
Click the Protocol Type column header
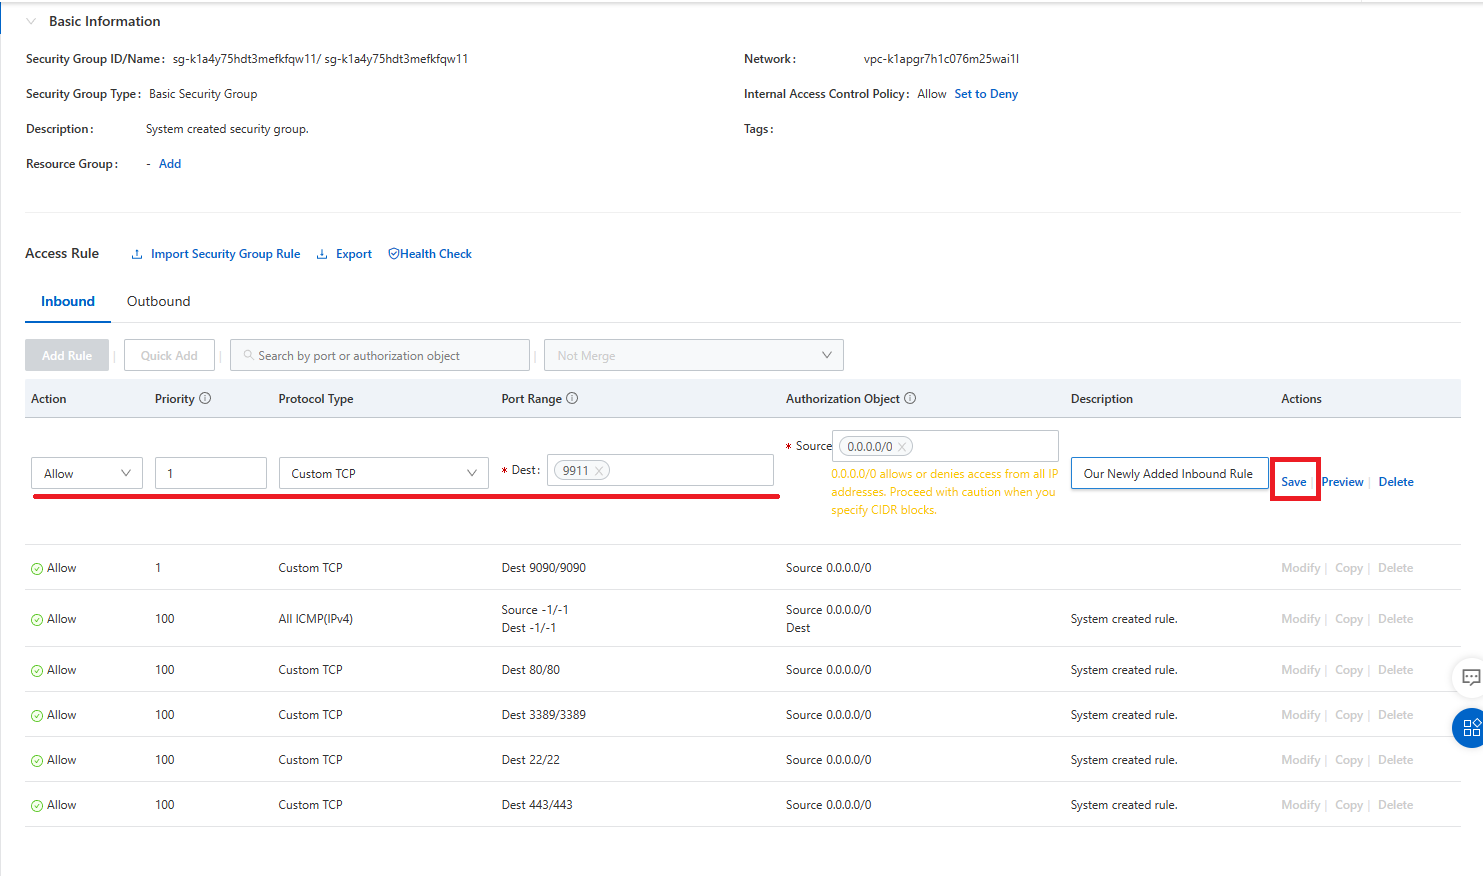pyautogui.click(x=316, y=399)
